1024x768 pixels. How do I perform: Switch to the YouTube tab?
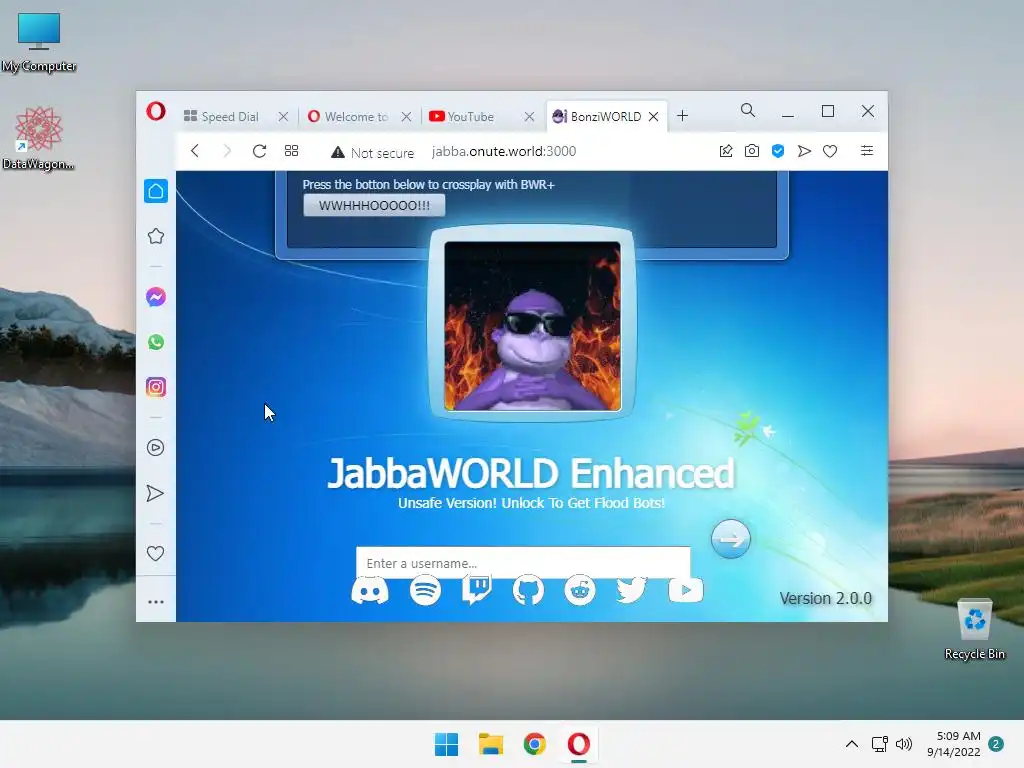(462, 116)
